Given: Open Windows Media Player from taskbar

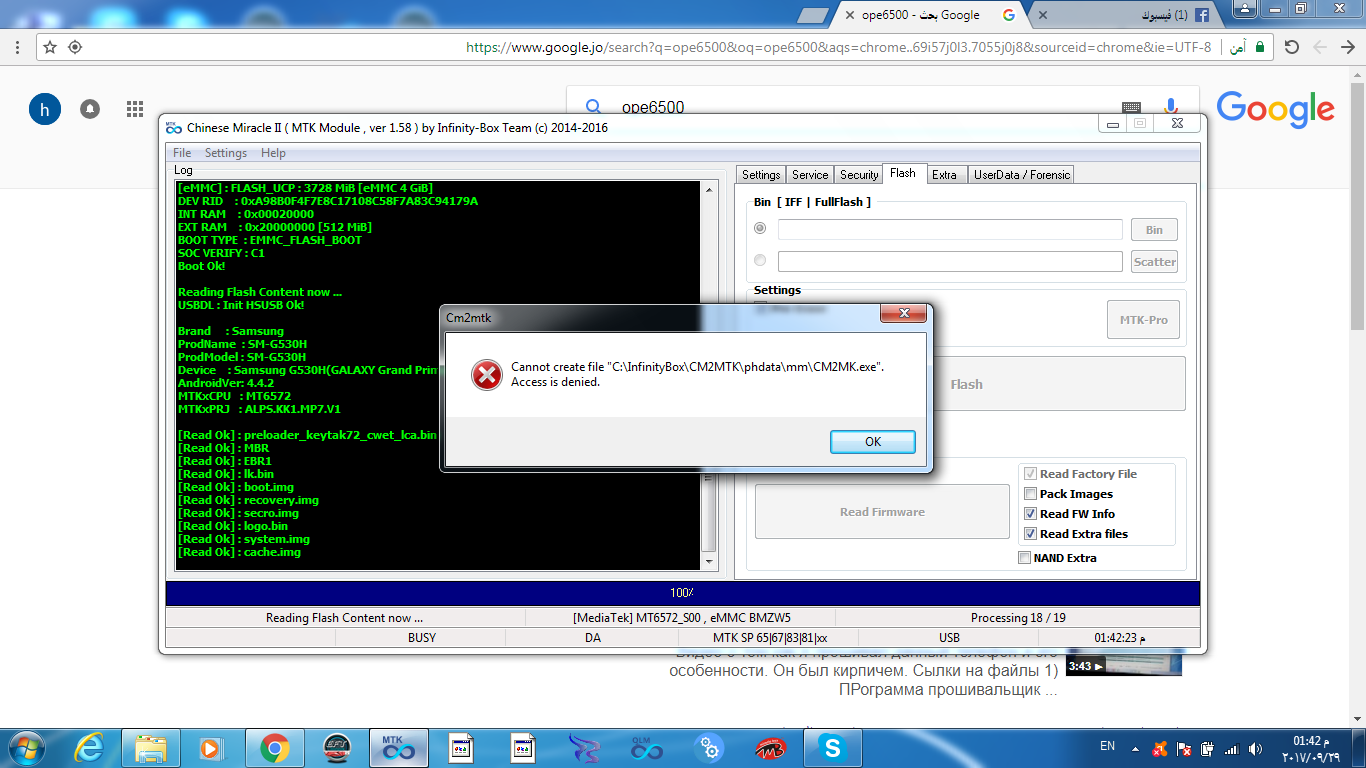Looking at the screenshot, I should click(212, 747).
